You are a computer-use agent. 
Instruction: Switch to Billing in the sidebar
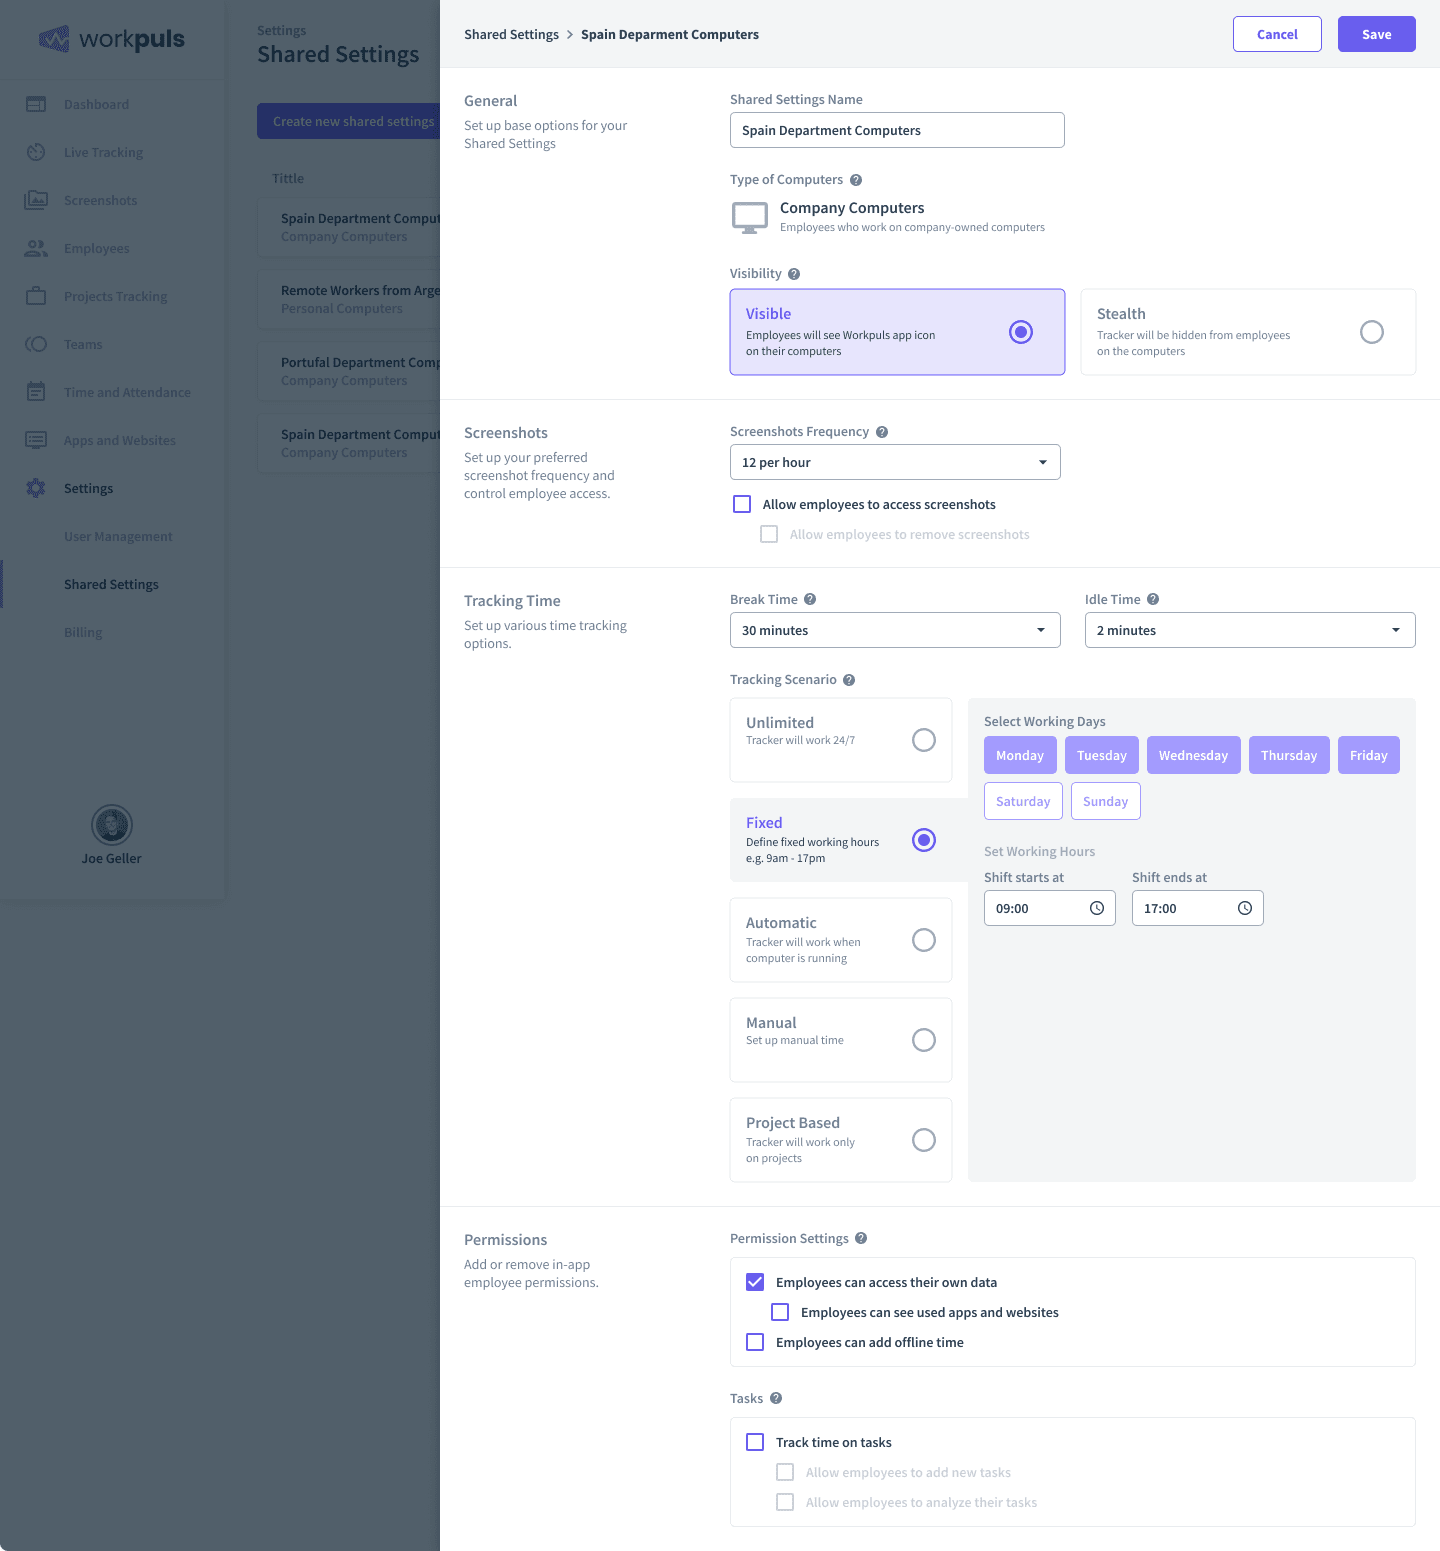(x=83, y=632)
